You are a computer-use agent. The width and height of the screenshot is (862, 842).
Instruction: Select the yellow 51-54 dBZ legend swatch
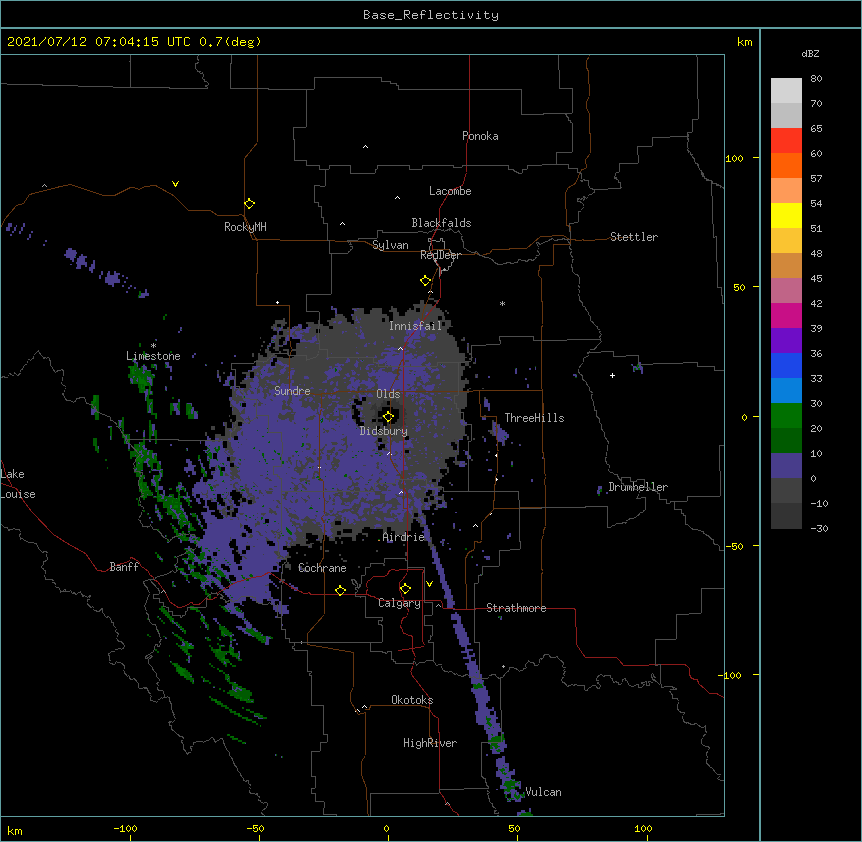click(x=786, y=215)
